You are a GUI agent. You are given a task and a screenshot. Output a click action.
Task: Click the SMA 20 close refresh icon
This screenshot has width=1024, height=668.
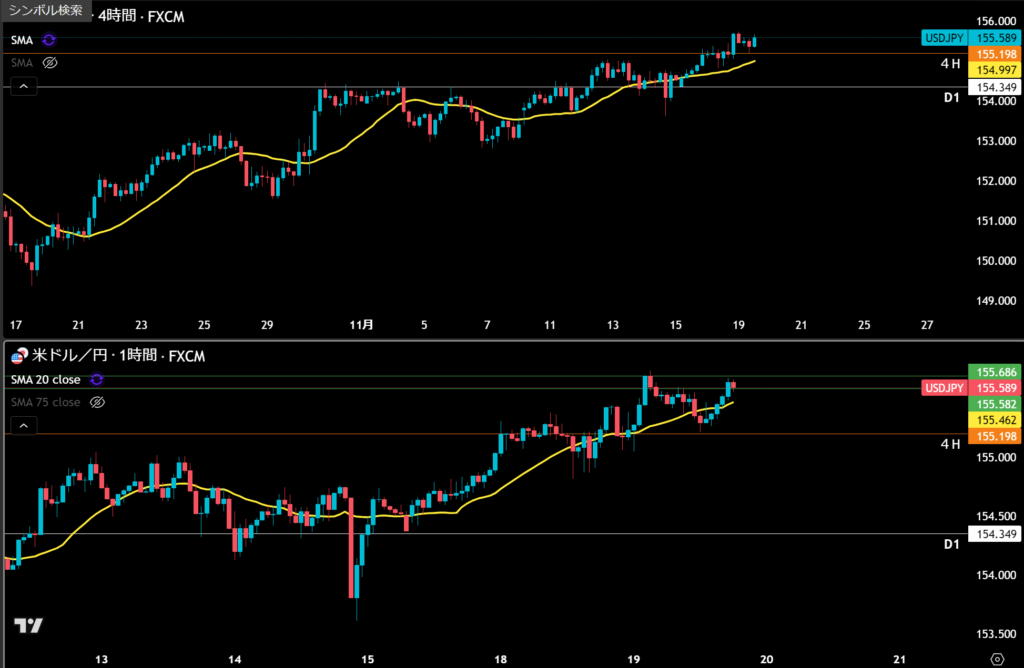[x=97, y=380]
